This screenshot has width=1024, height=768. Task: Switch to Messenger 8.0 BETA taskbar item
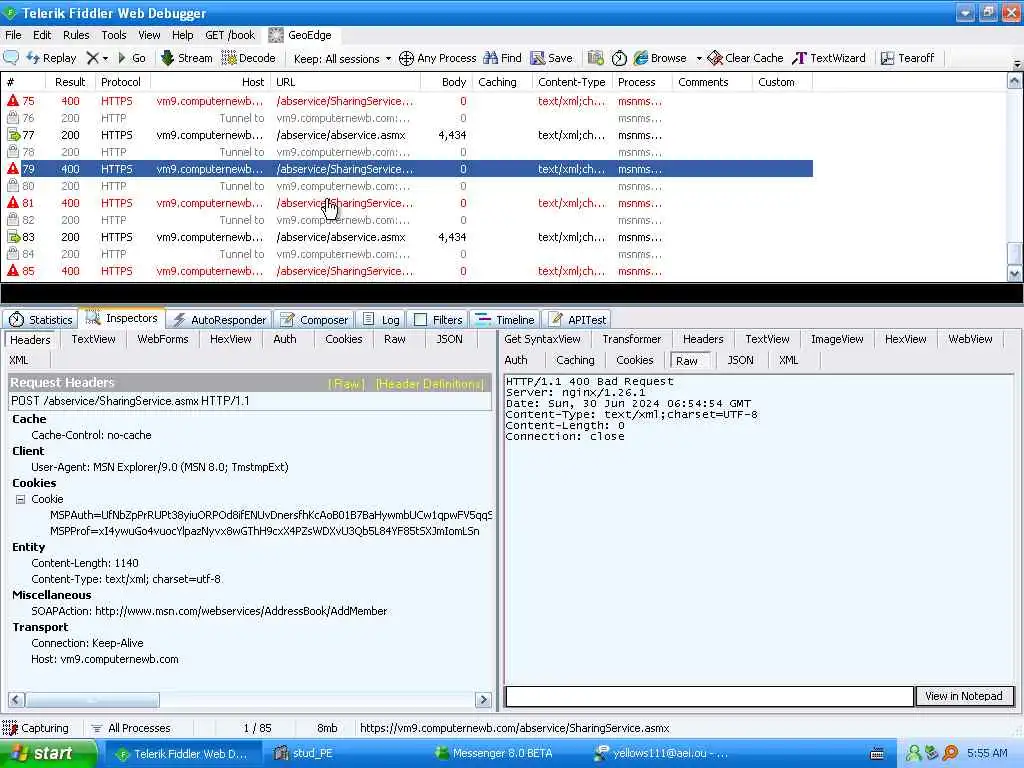[x=494, y=754]
